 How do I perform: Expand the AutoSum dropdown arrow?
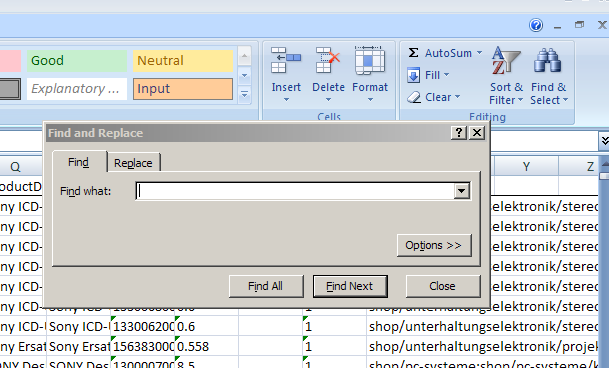tap(479, 52)
